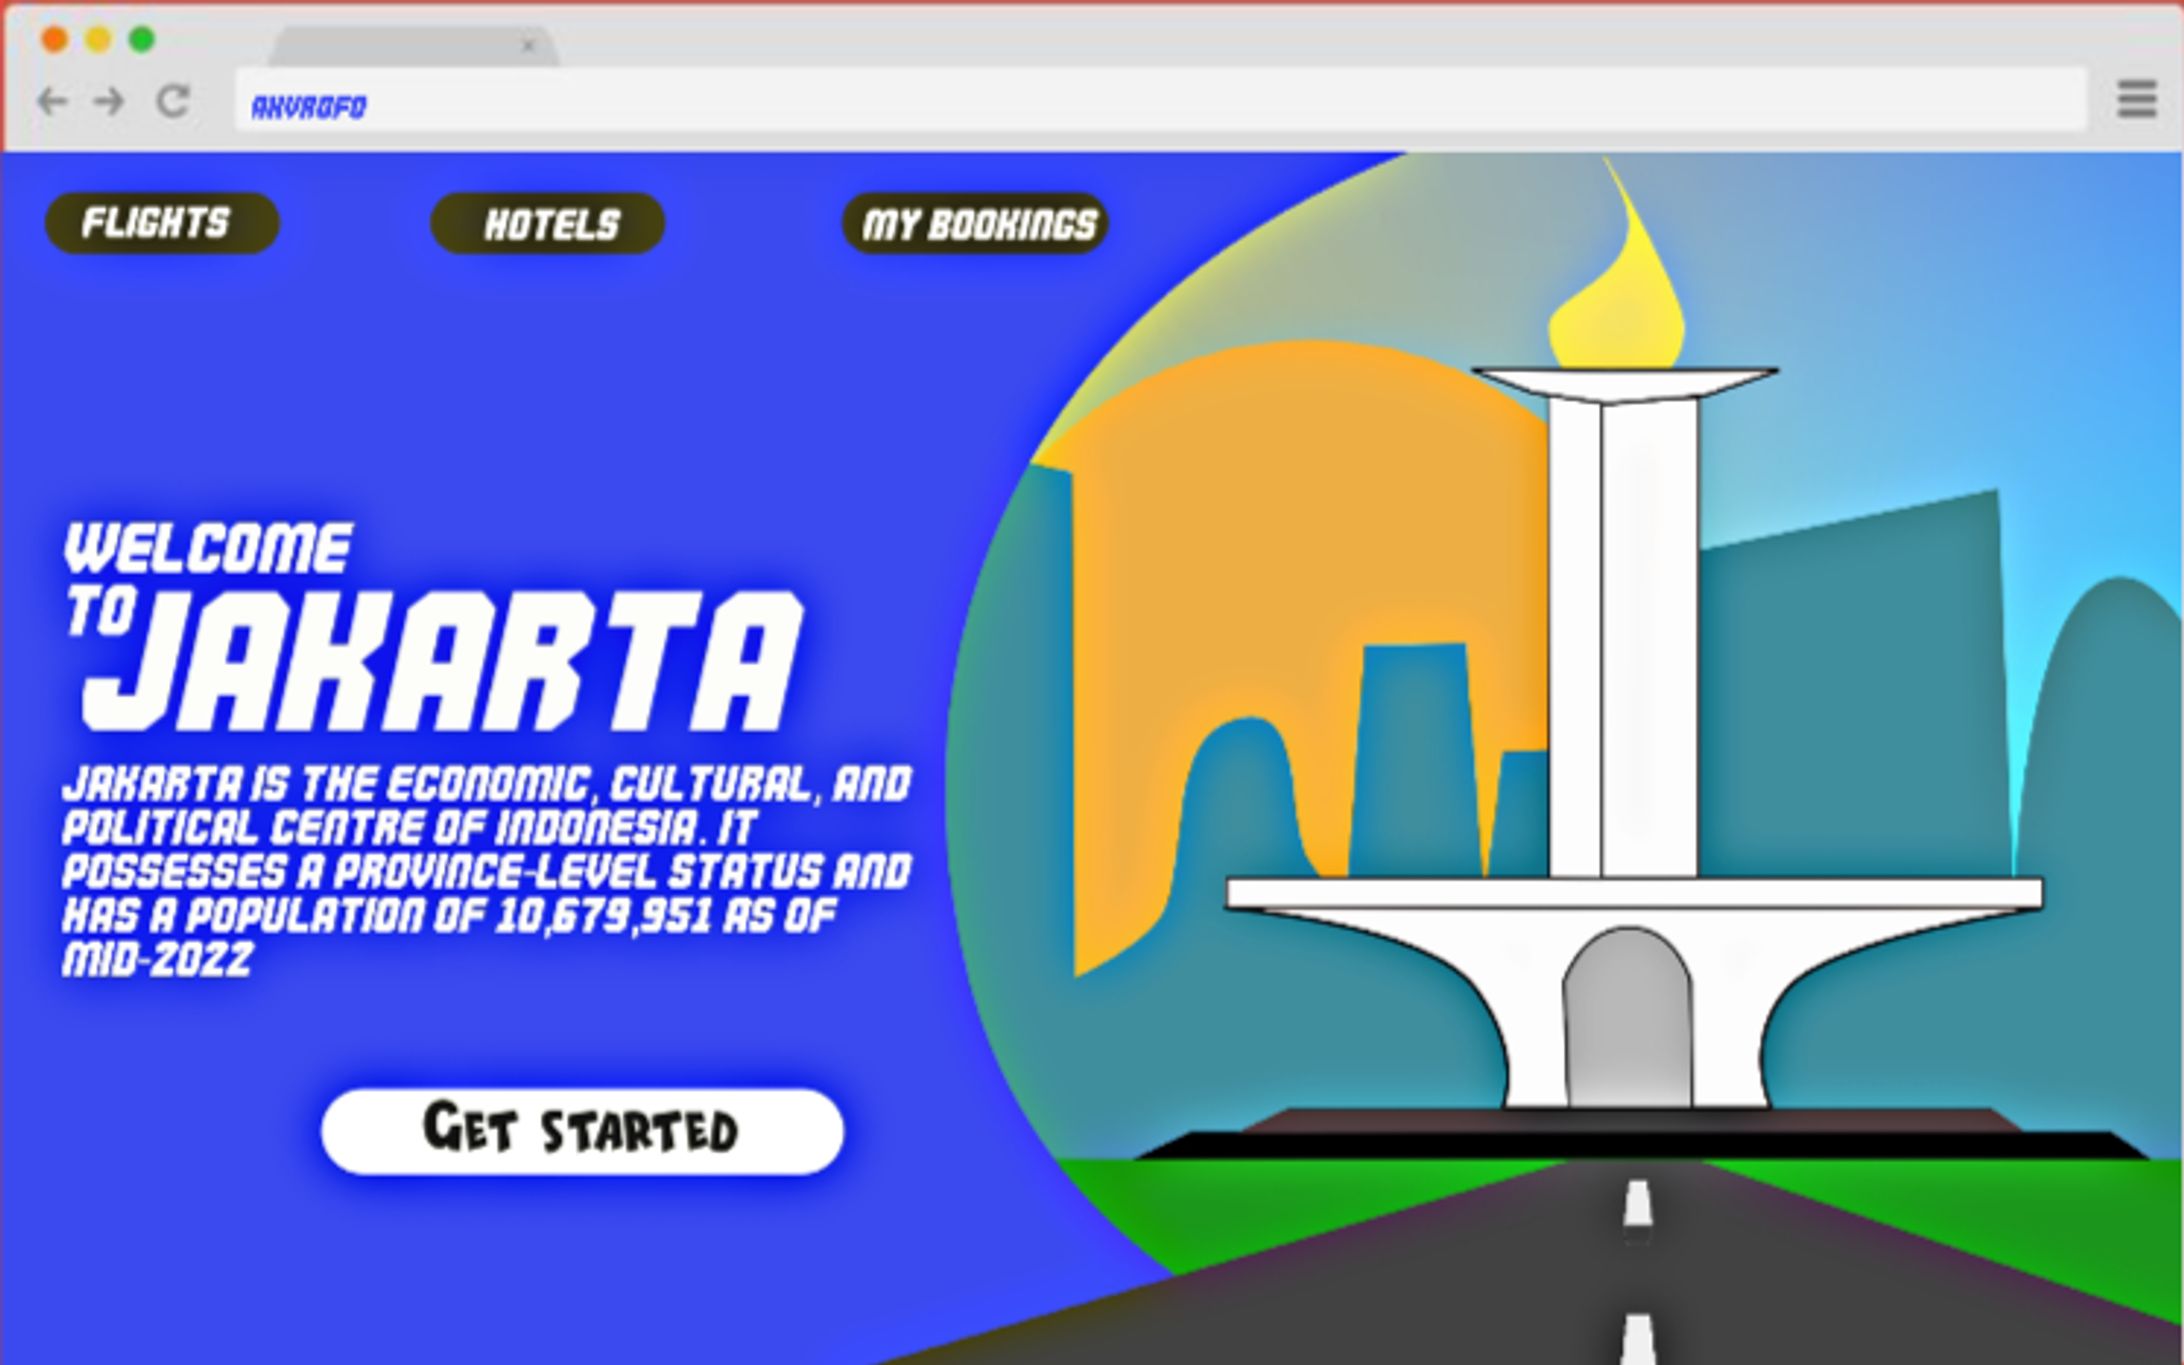Click the browser forward arrow

pos(109,101)
